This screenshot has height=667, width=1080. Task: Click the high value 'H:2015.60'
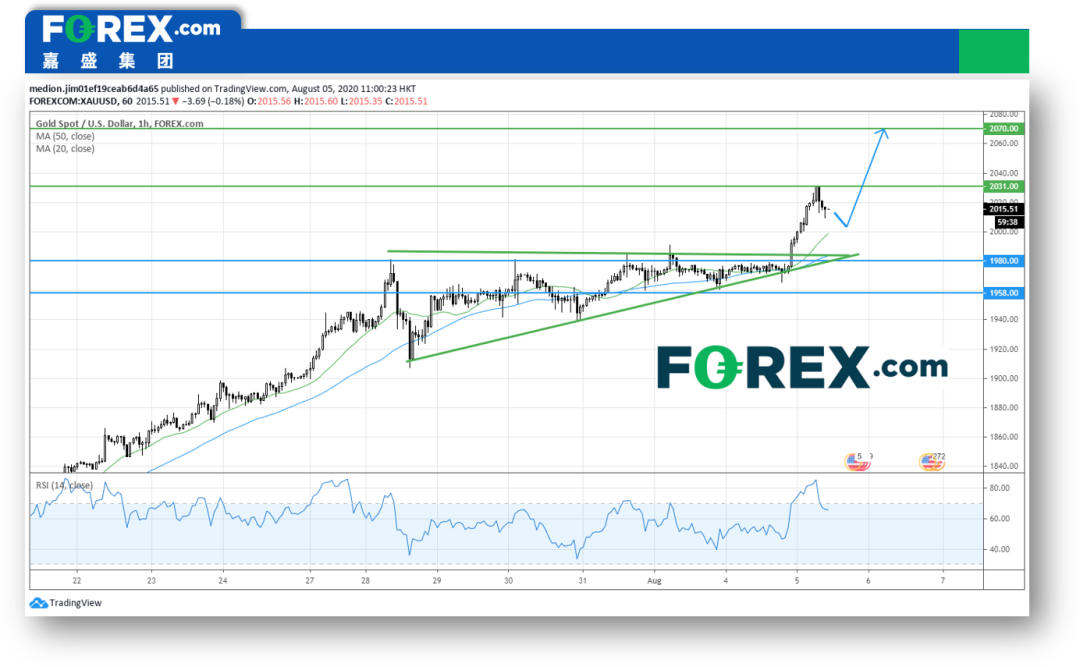click(316, 101)
